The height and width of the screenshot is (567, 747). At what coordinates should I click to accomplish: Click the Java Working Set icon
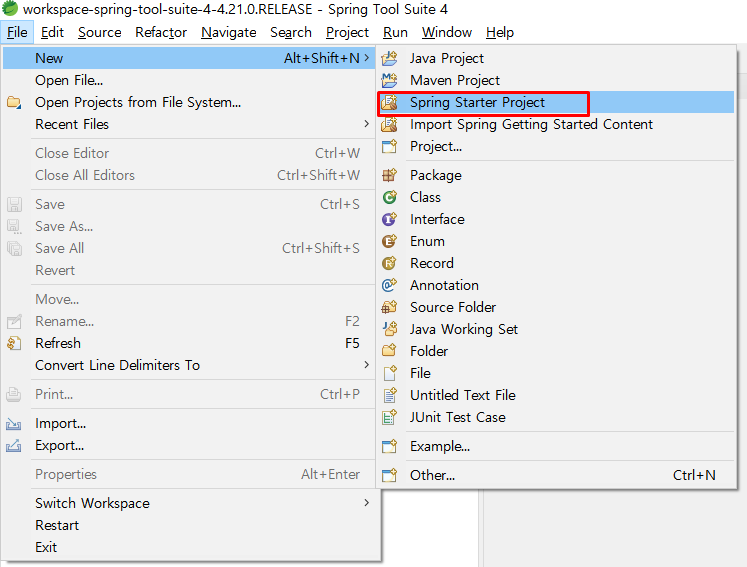389,329
